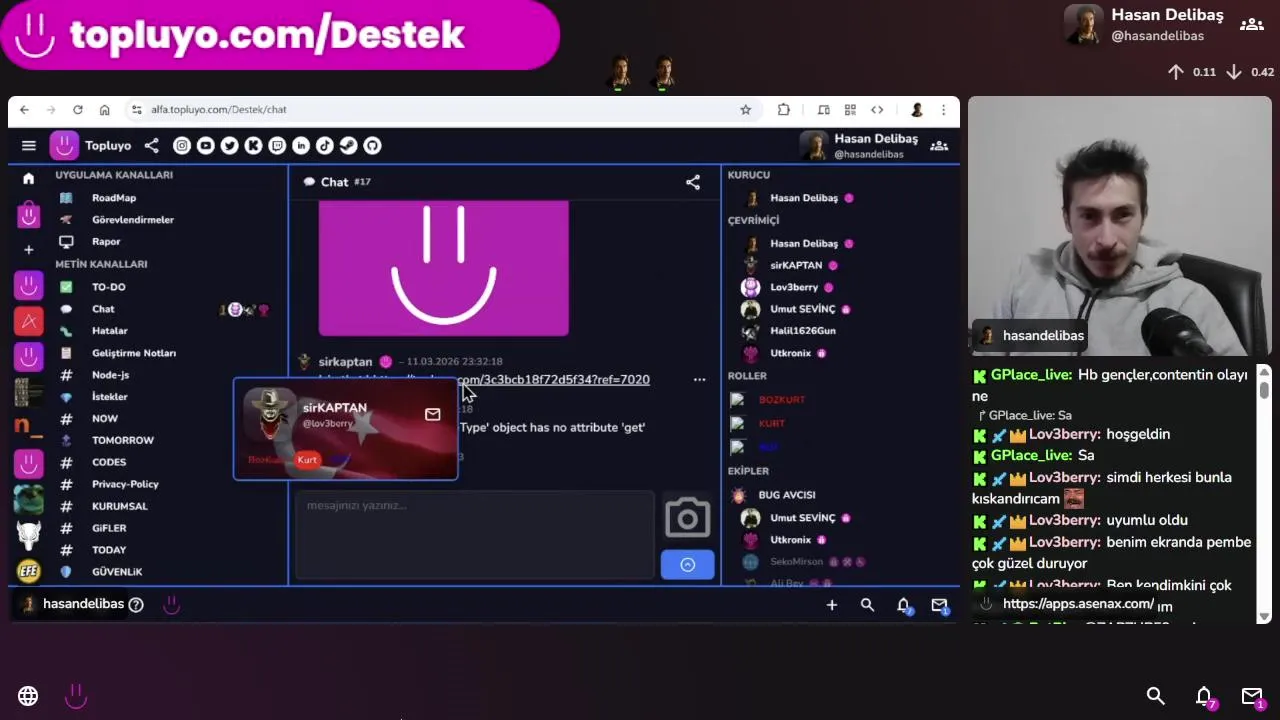Open the red A server icon
The height and width of the screenshot is (720, 1280).
28,321
